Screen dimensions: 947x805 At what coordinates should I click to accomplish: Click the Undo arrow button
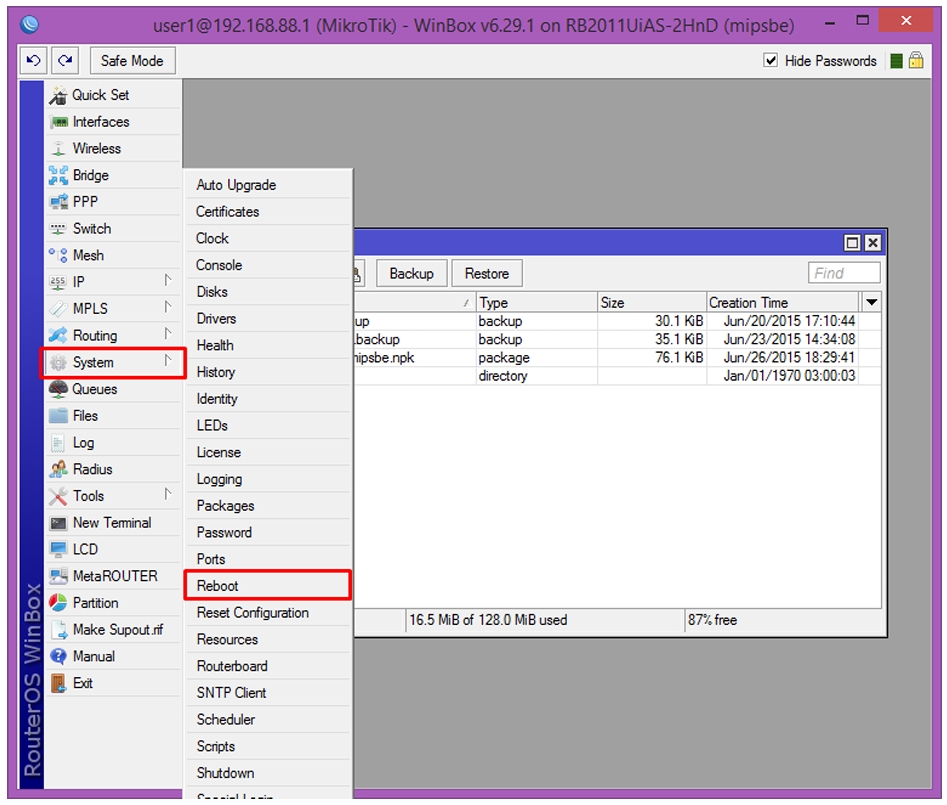33,60
